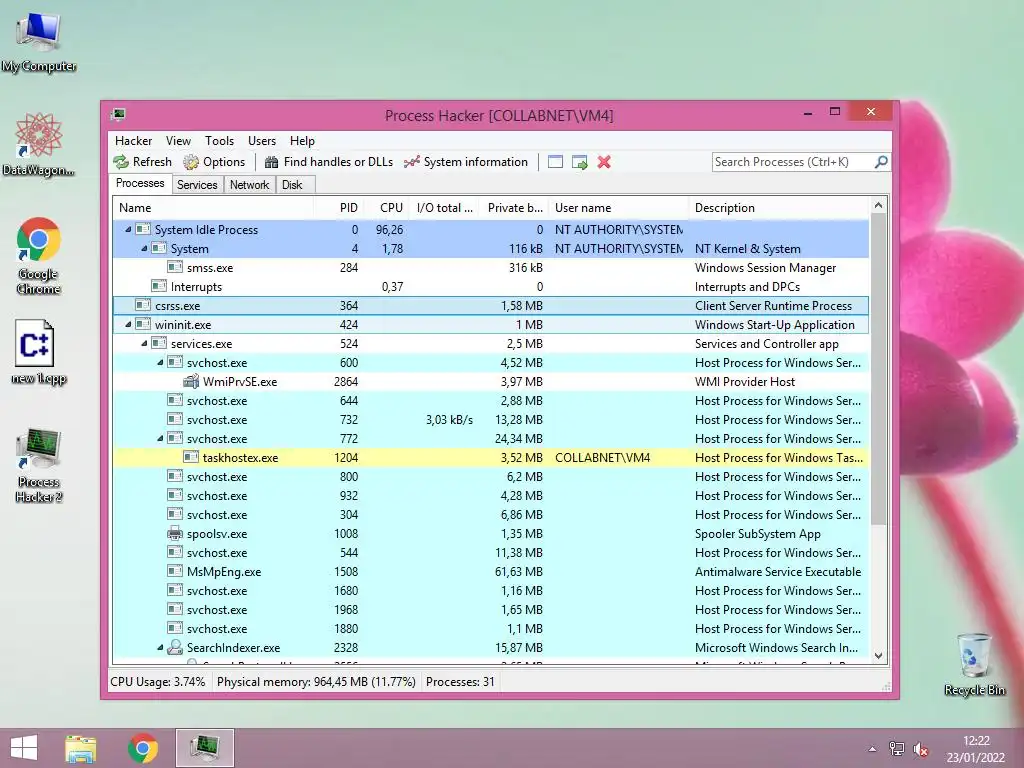Click the muted volume tray icon
The width and height of the screenshot is (1024, 768).
921,749
